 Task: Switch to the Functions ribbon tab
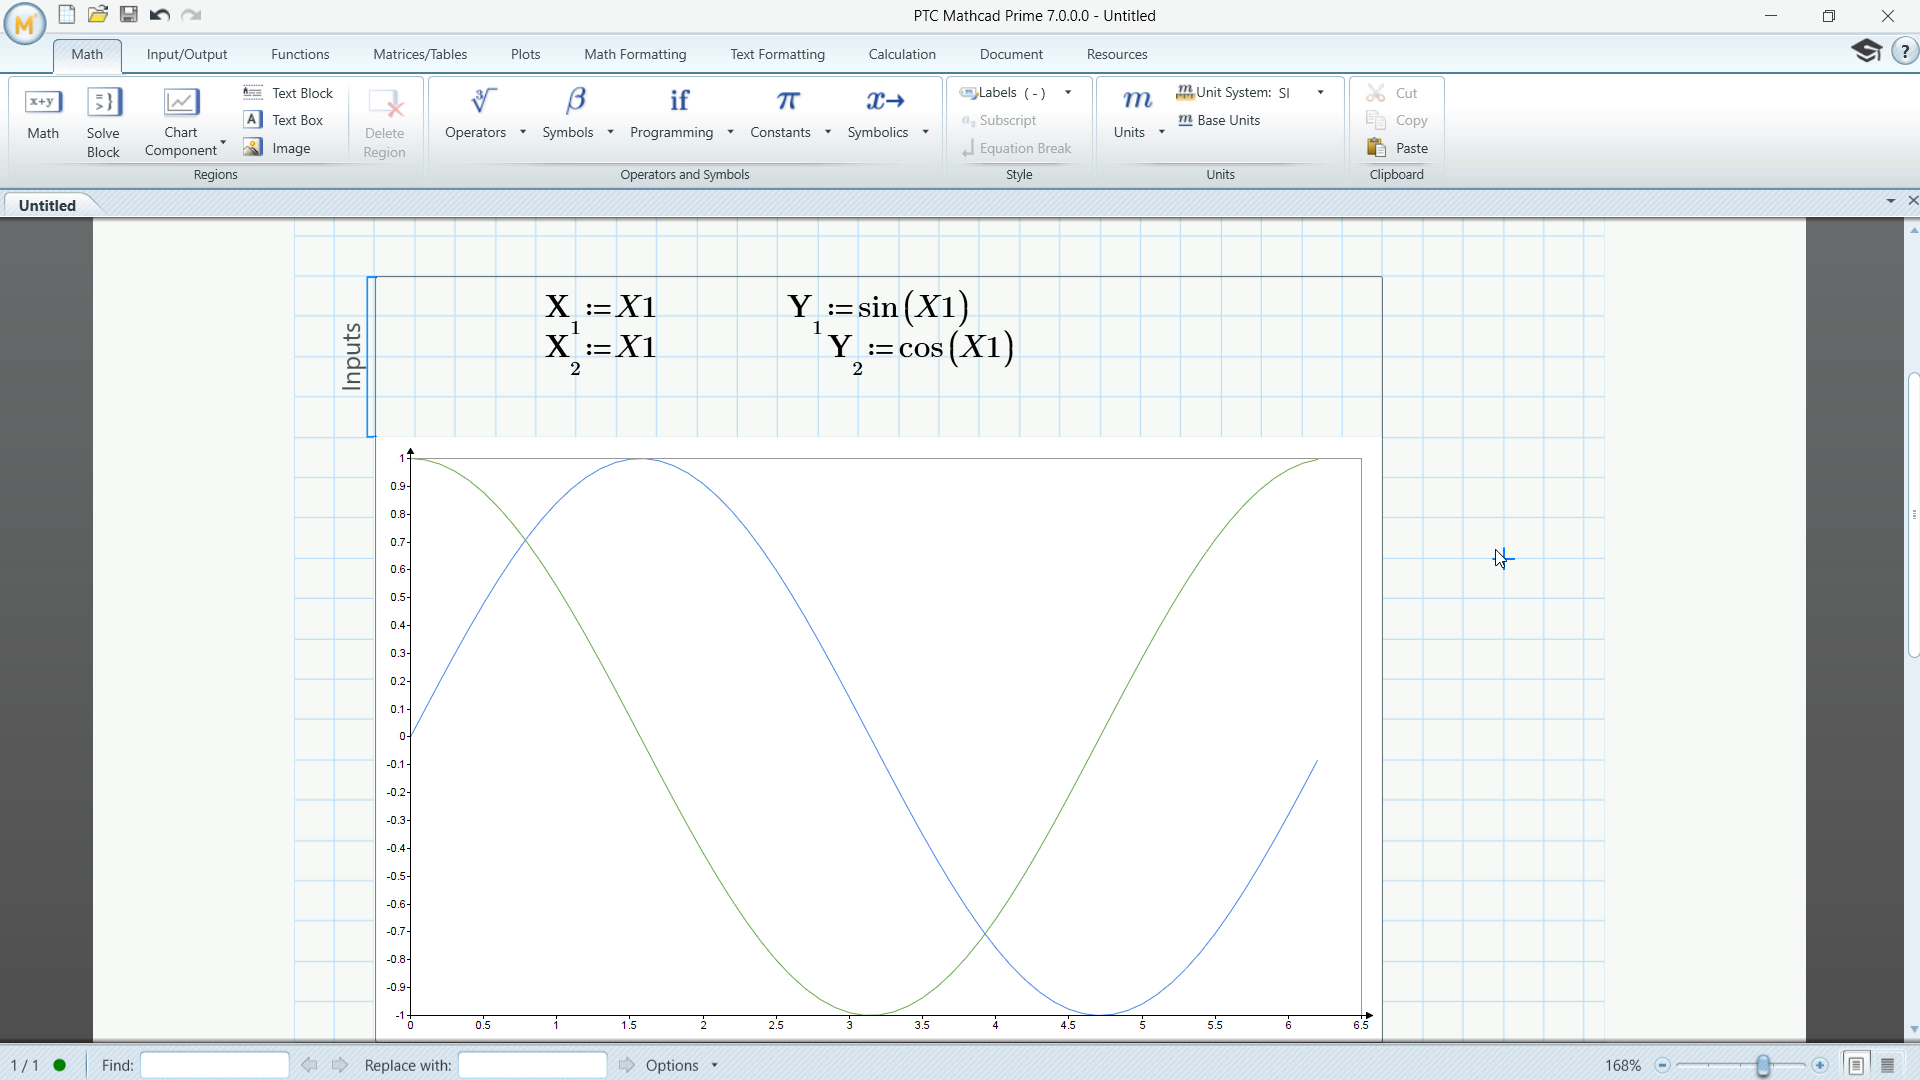click(x=300, y=54)
